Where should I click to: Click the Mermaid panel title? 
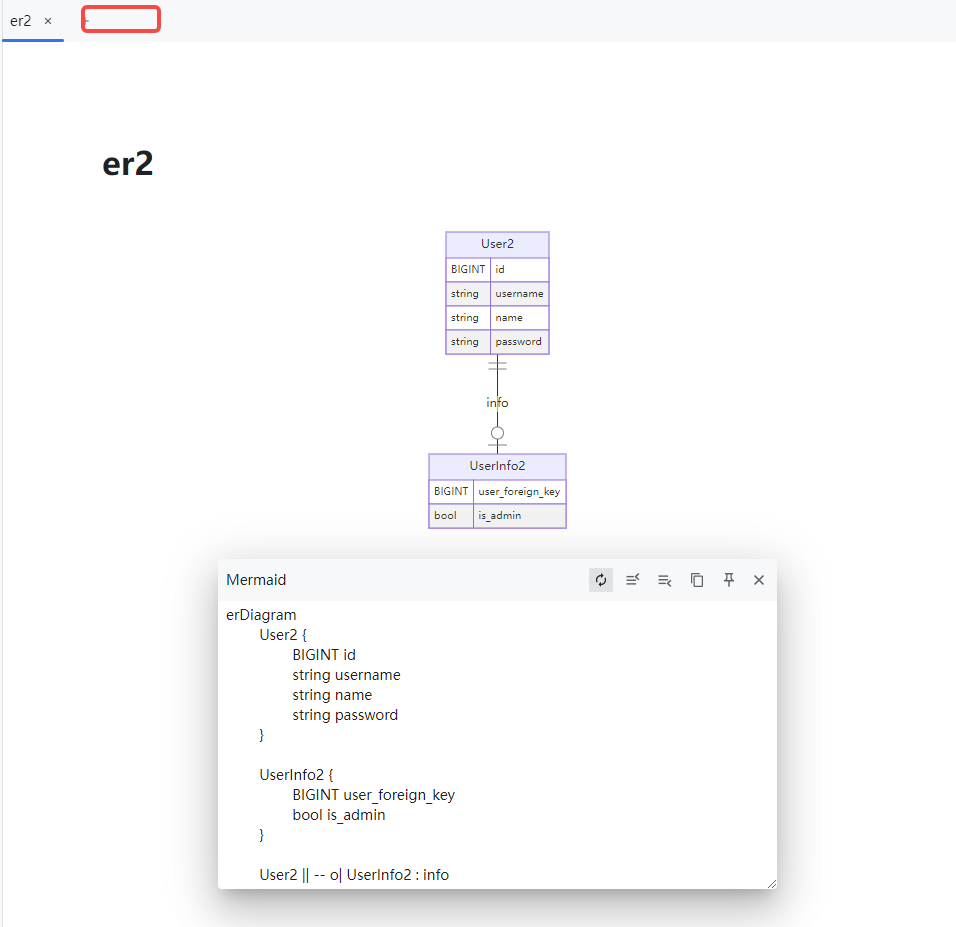[x=255, y=580]
